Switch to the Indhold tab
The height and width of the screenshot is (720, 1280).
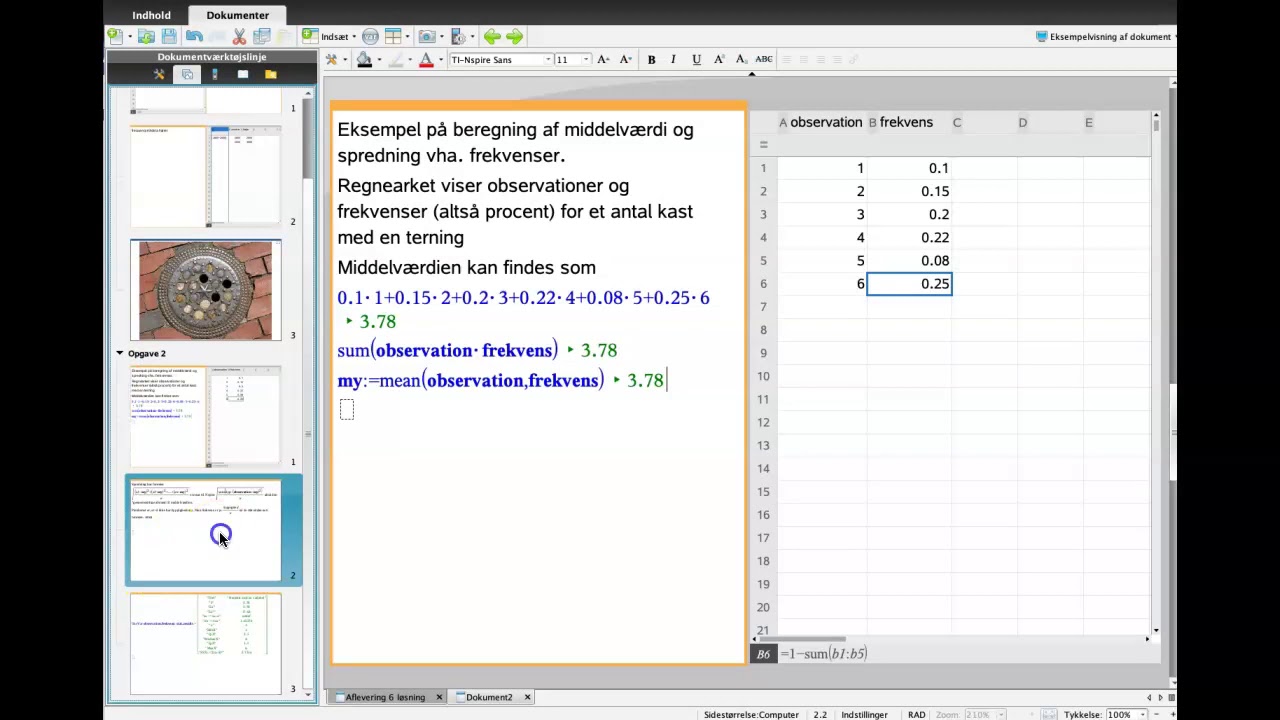152,15
